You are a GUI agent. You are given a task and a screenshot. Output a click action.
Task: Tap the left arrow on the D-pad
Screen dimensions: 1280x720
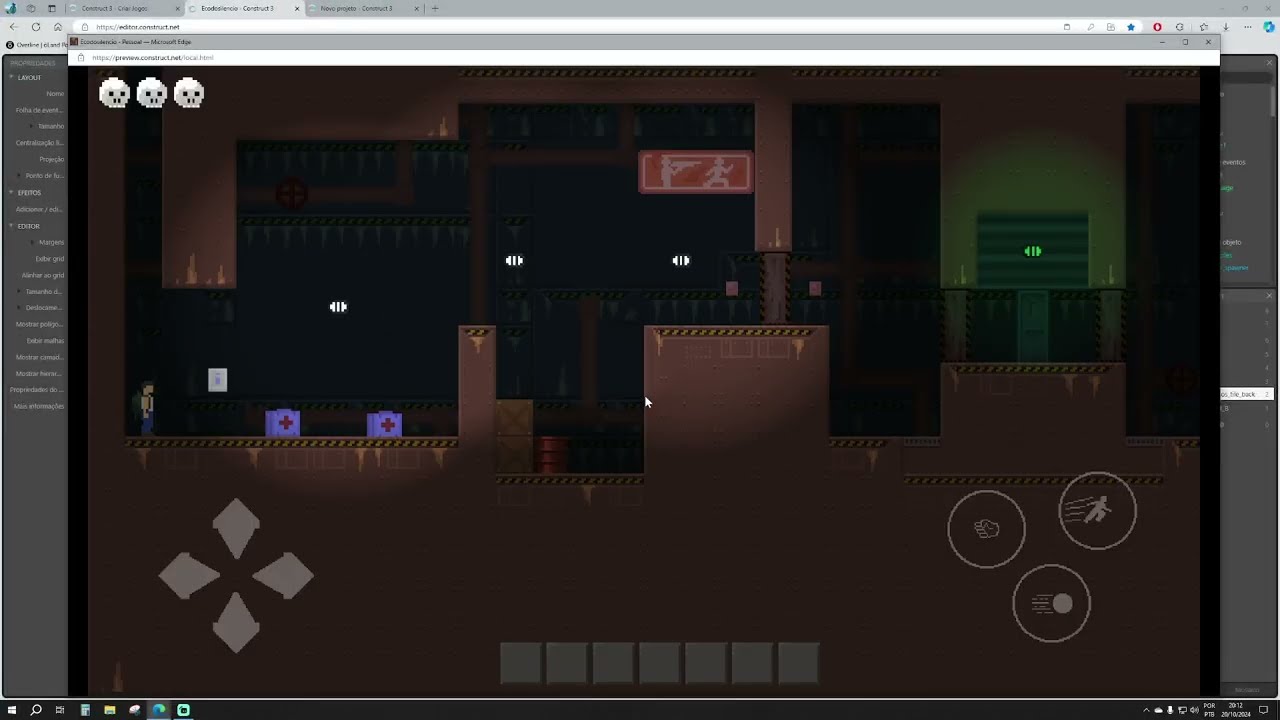(x=189, y=576)
